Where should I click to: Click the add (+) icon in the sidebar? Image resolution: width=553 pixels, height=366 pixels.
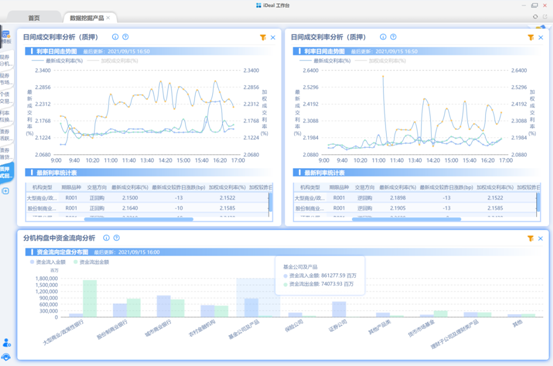point(6,191)
